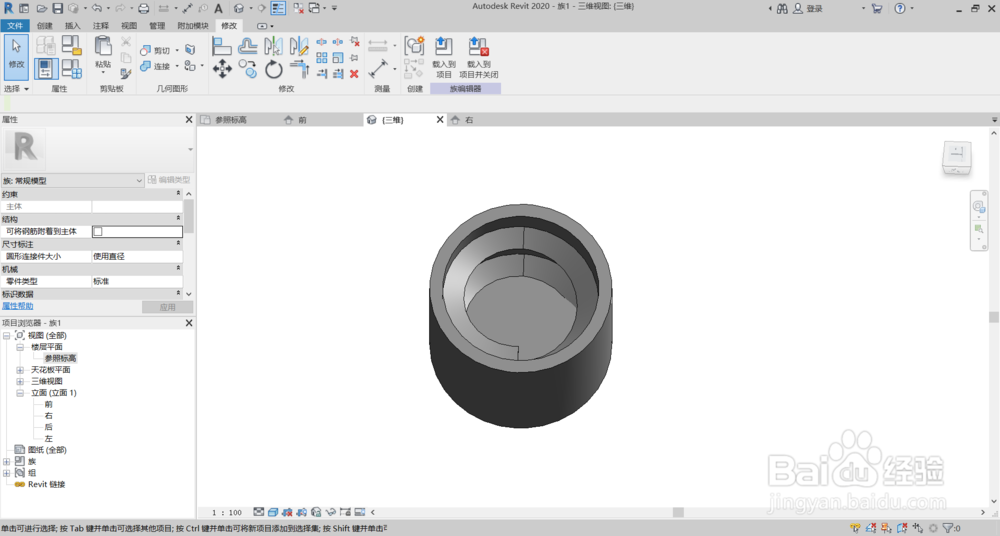
Task: Collapse the Constraints (约束) section
Action: click(x=179, y=193)
